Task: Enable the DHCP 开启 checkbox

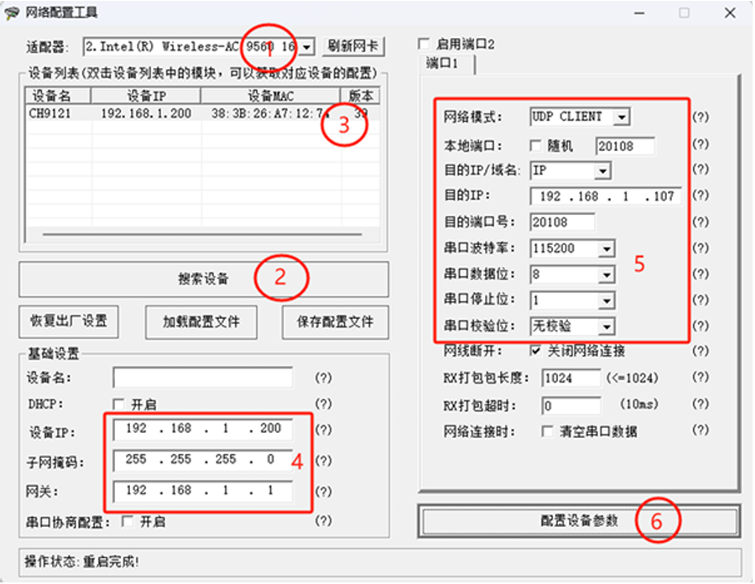Action: [x=120, y=404]
